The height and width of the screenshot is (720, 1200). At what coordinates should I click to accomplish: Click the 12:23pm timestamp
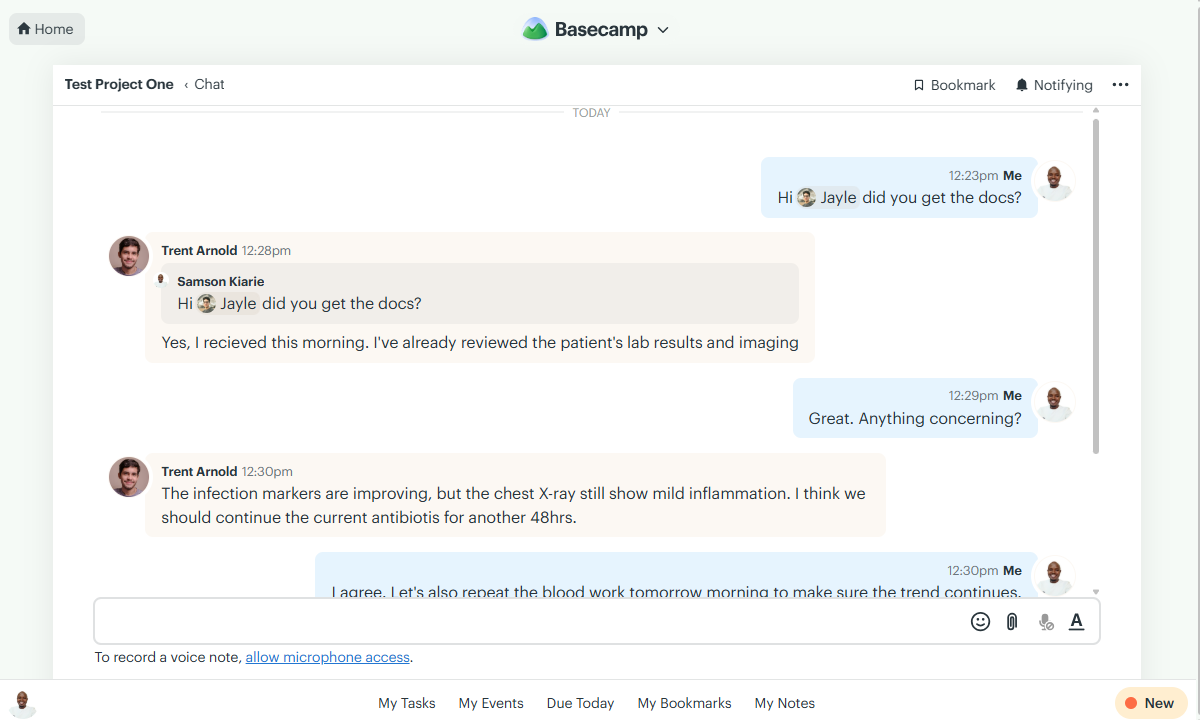coord(973,175)
